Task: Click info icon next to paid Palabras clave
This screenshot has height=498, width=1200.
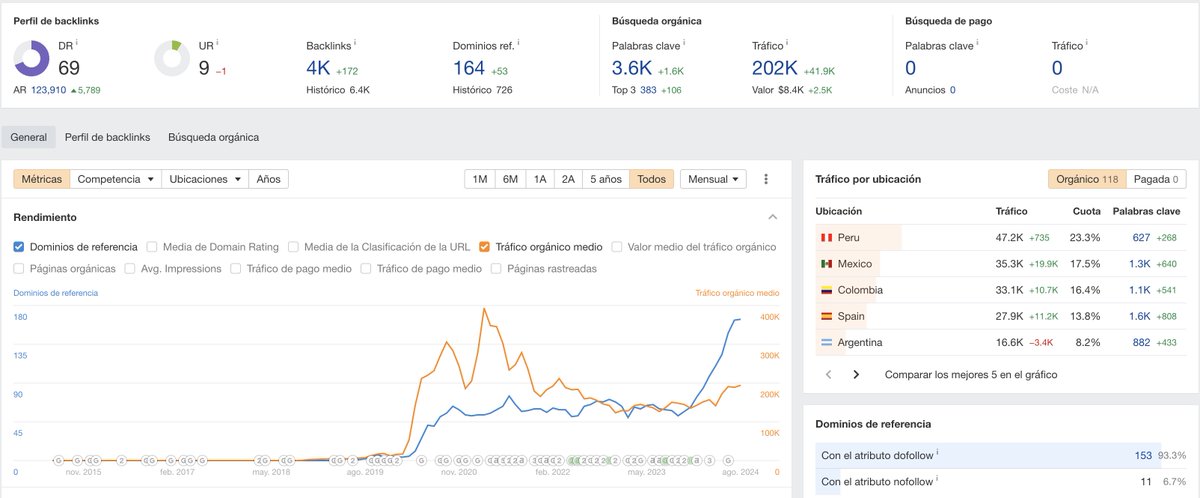Action: (978, 43)
